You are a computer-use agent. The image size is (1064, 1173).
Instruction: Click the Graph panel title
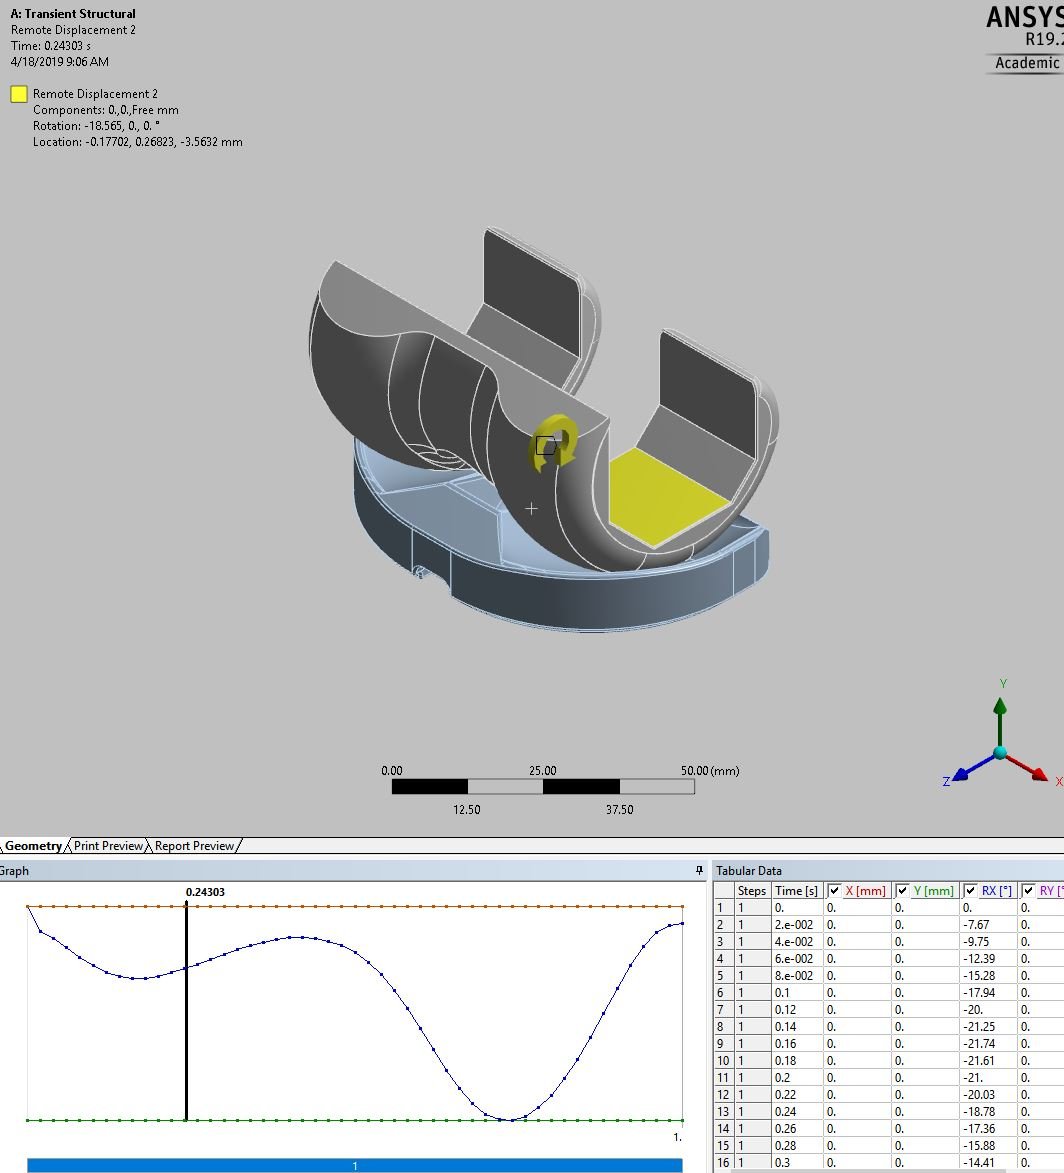click(14, 870)
